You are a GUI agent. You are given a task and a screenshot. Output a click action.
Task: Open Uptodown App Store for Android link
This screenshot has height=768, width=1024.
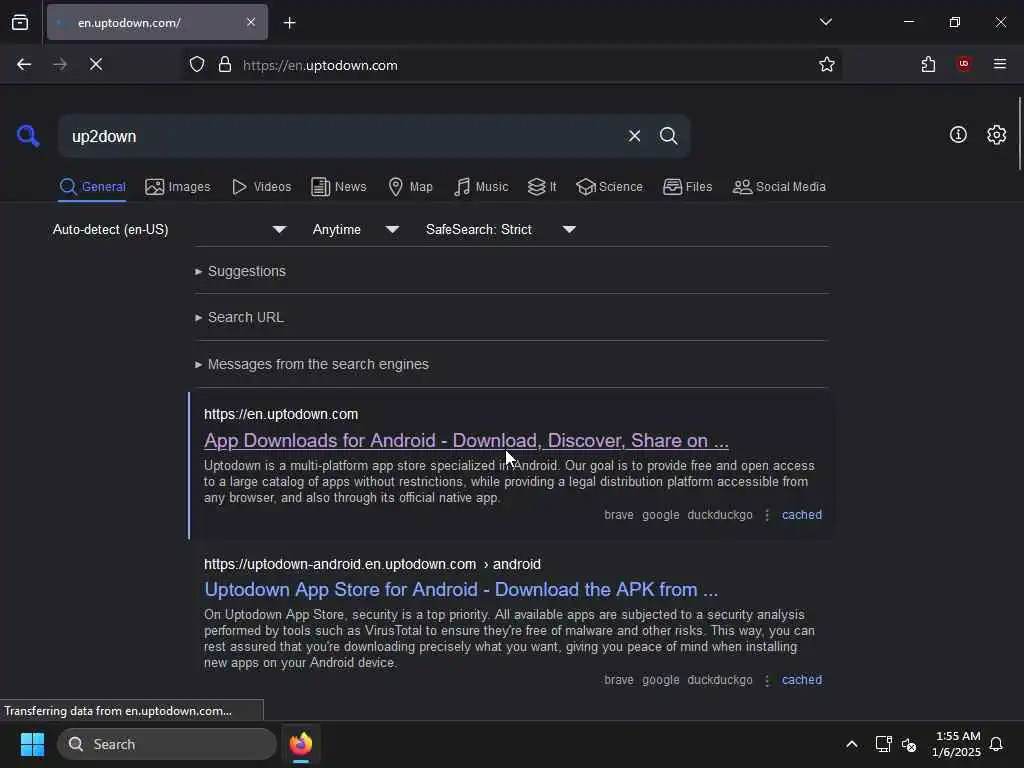coord(461,590)
